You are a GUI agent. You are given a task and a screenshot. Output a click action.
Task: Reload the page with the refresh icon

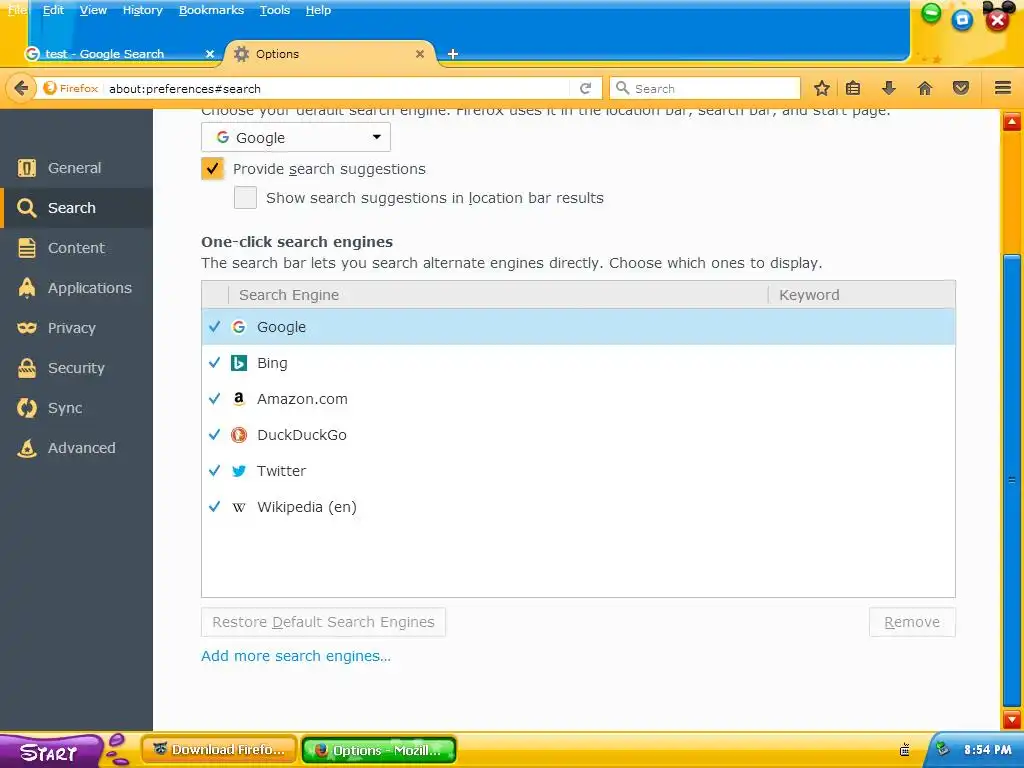pos(586,88)
